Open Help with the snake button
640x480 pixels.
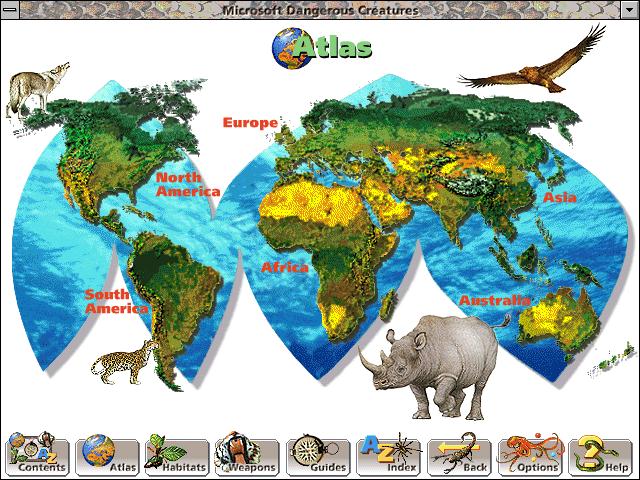pos(600,455)
